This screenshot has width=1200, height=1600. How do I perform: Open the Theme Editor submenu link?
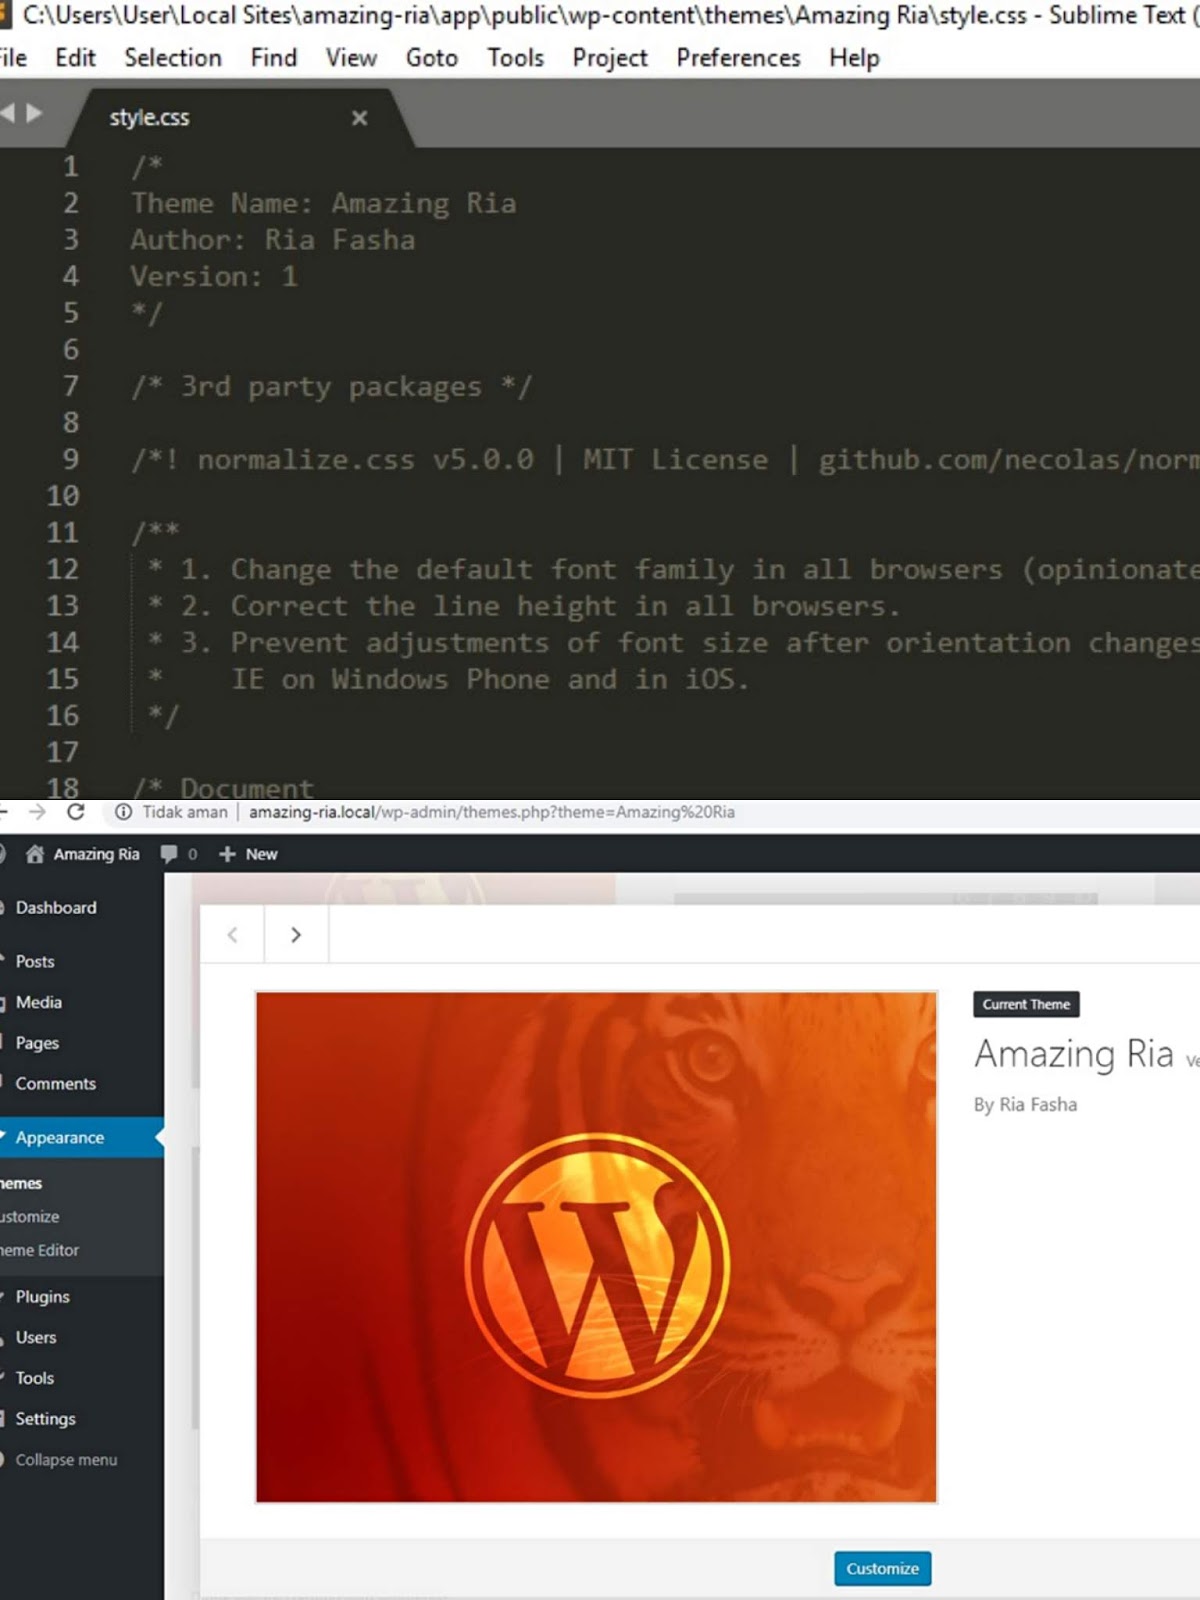[x=40, y=1250]
